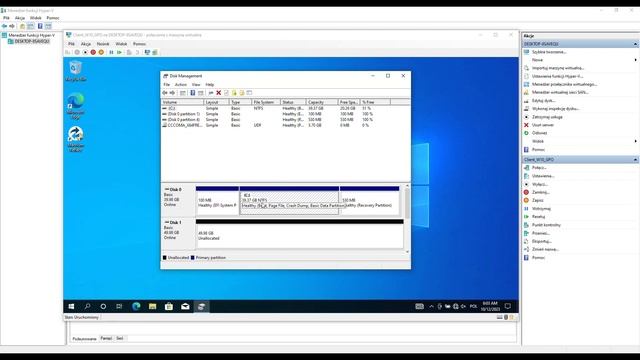Select the CCCOMA DVD volume row
Viewport: 640px width, 360px height.
[x=286, y=125]
